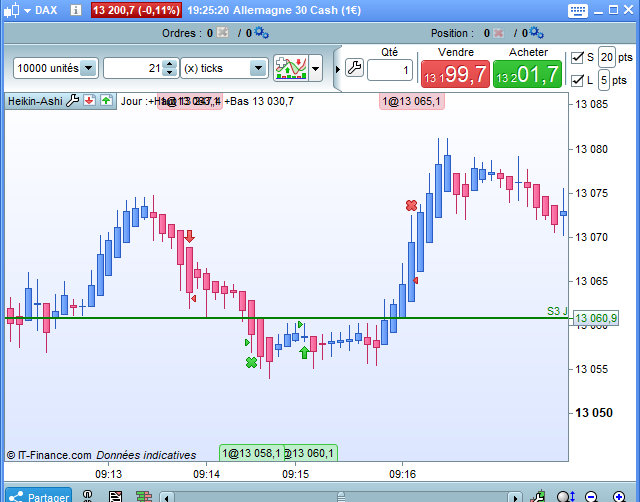Open position settings gears icon
Image resolution: width=640 pixels, height=502 pixels.
537,33
